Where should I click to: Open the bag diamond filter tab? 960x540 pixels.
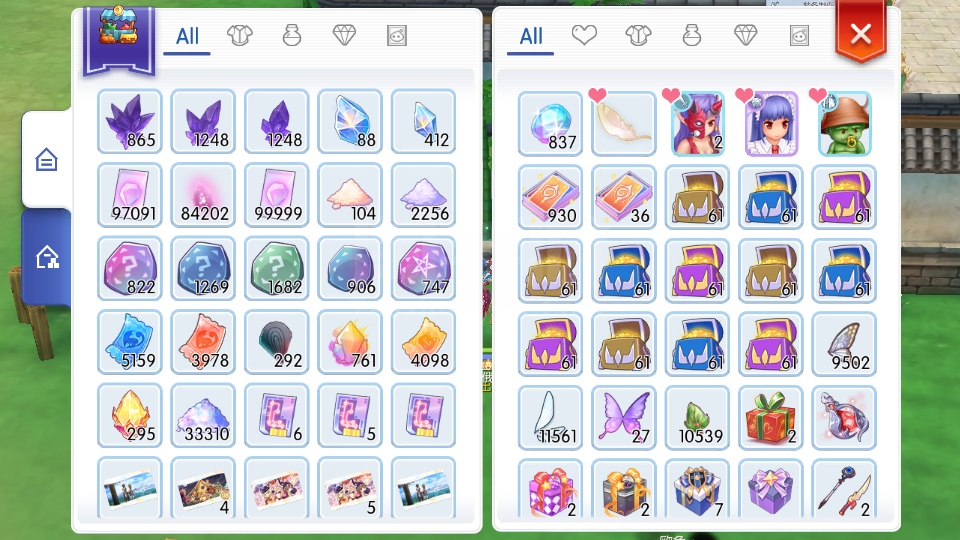[x=746, y=36]
